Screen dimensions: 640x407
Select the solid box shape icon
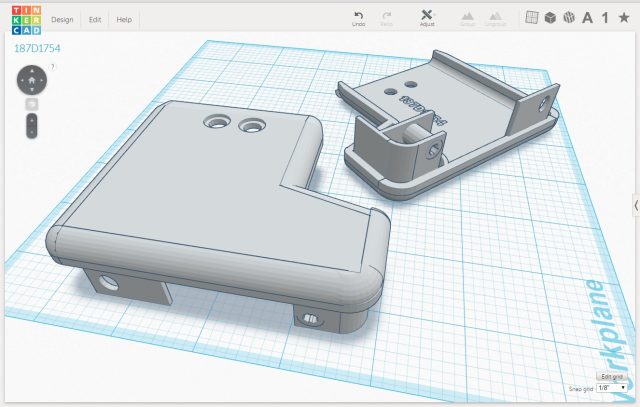point(550,18)
